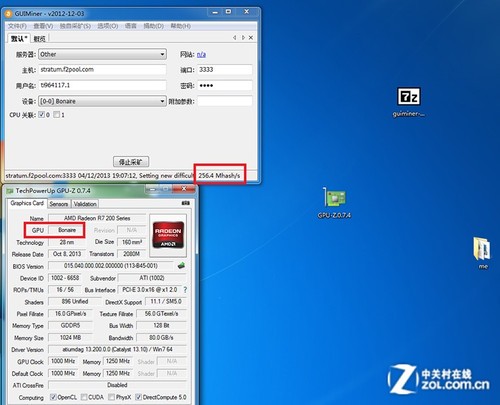Select the Default miner tab

pos(19,38)
